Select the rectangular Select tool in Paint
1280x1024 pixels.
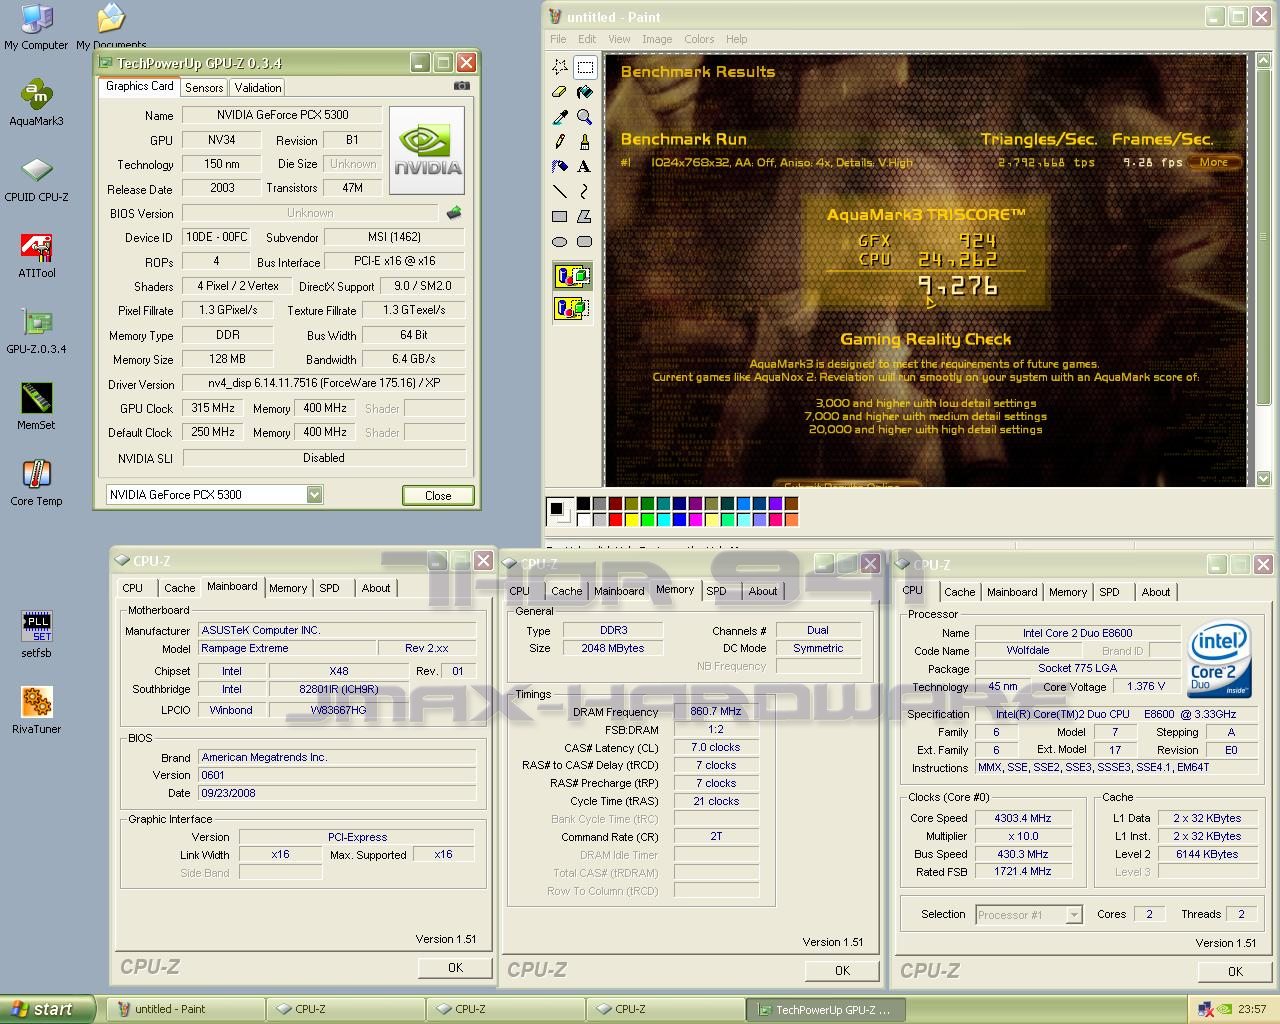pyautogui.click(x=585, y=67)
